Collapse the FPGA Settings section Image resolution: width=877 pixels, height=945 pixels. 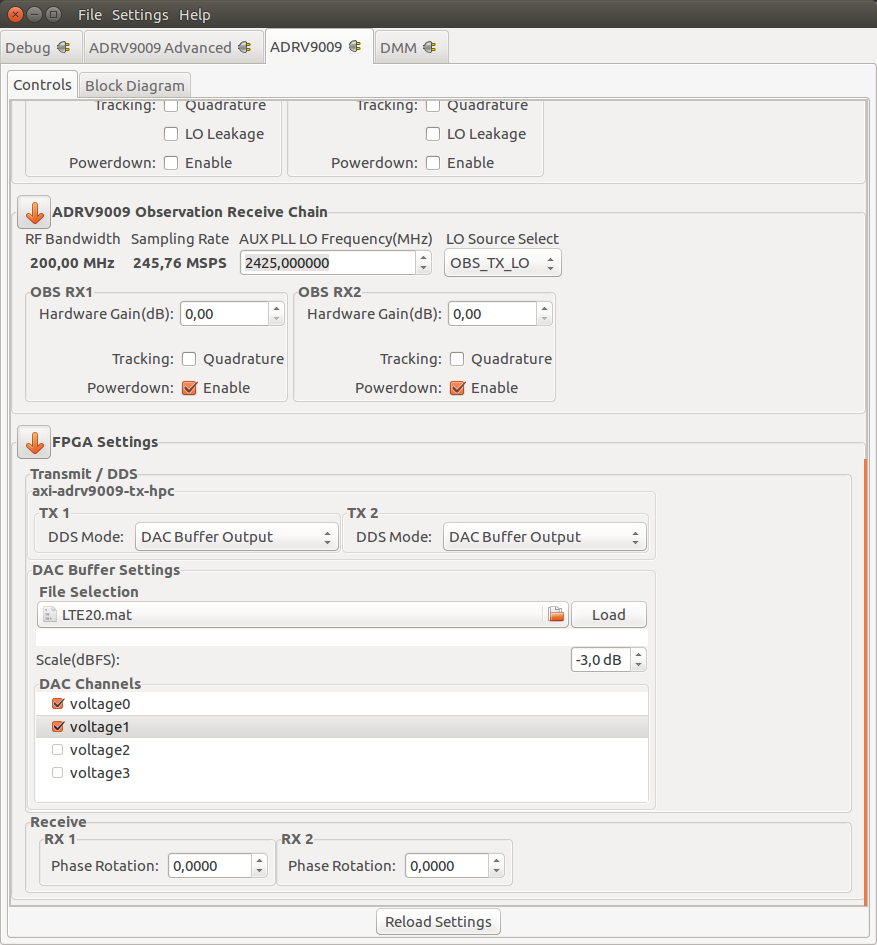coord(33,441)
